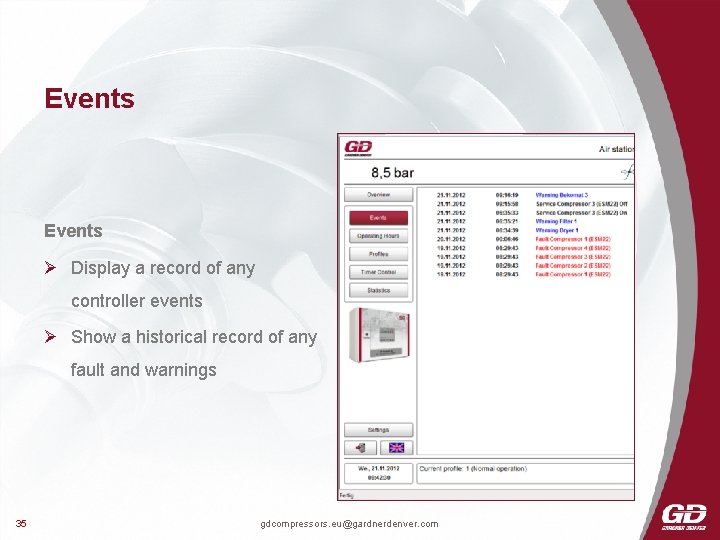
Task: Open the Profiles page
Action: pos(378,254)
